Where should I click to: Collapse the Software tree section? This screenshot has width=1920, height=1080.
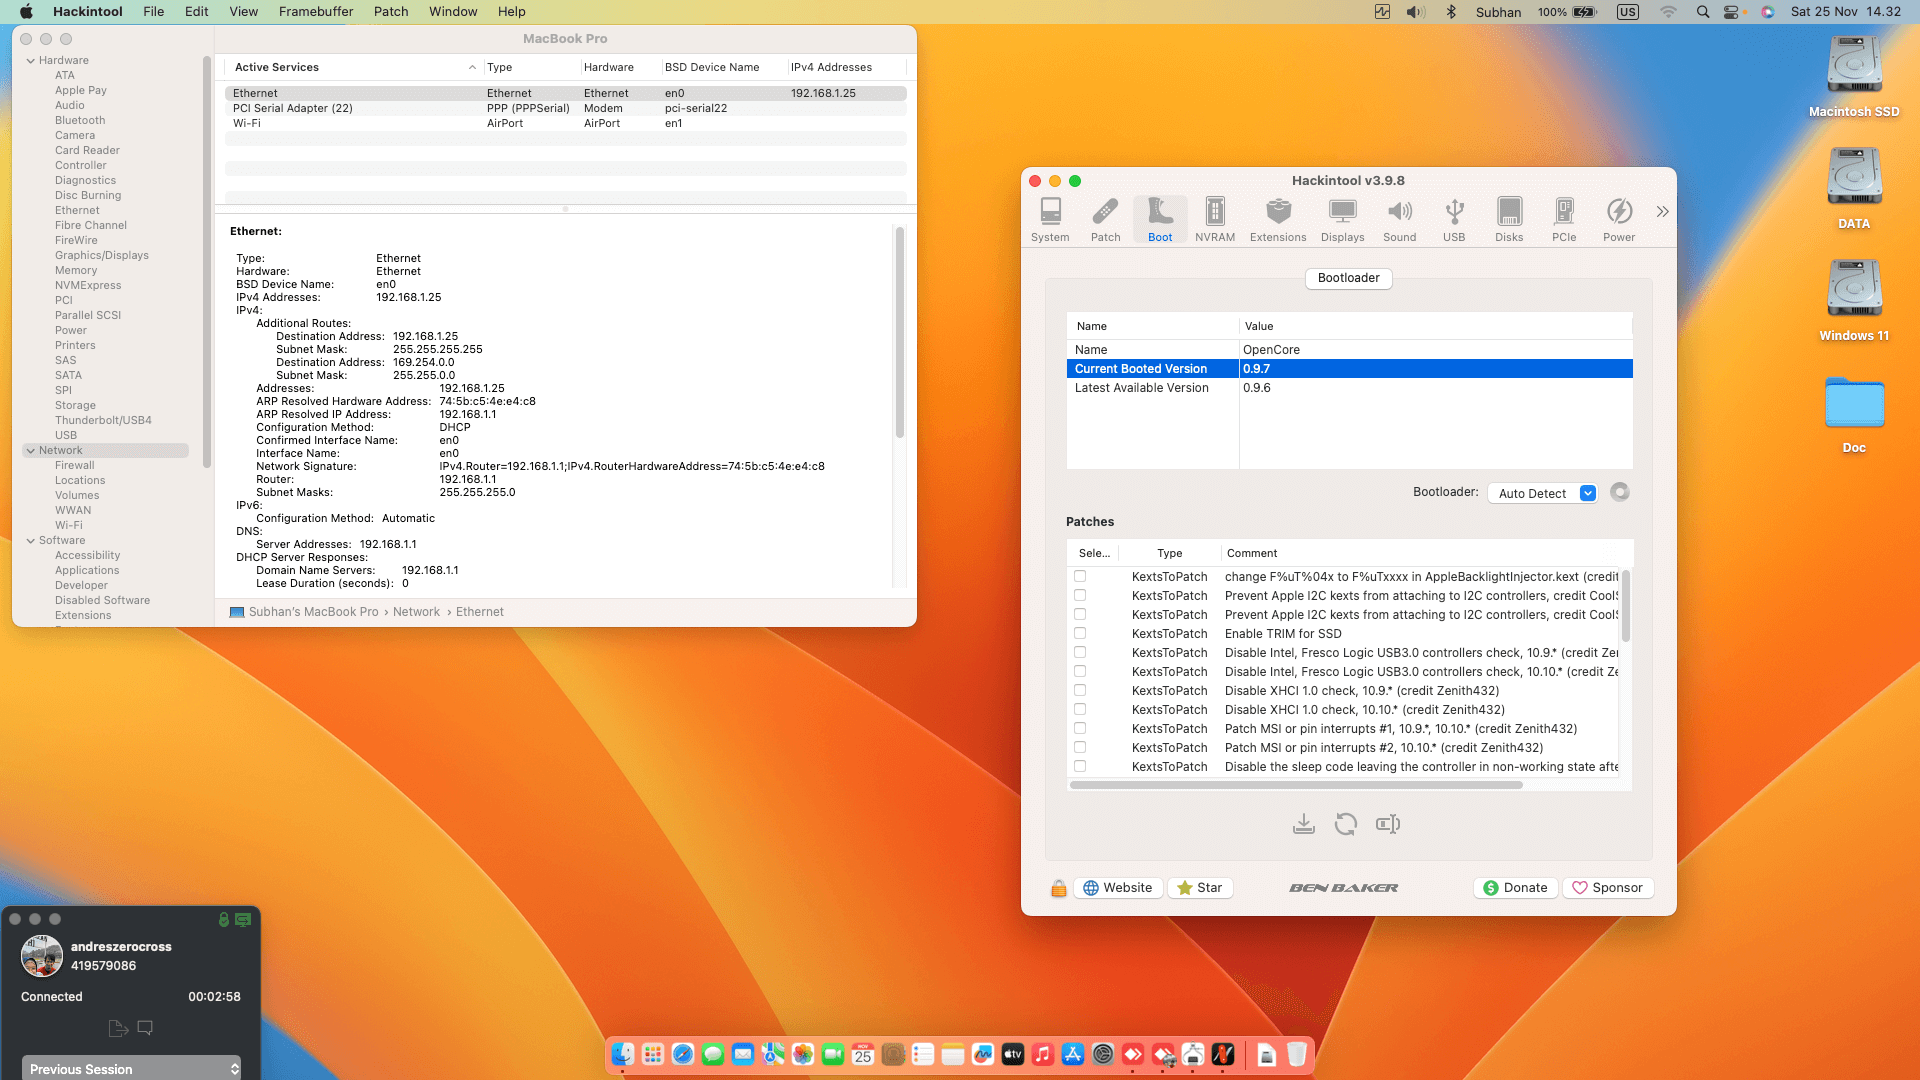click(x=31, y=541)
